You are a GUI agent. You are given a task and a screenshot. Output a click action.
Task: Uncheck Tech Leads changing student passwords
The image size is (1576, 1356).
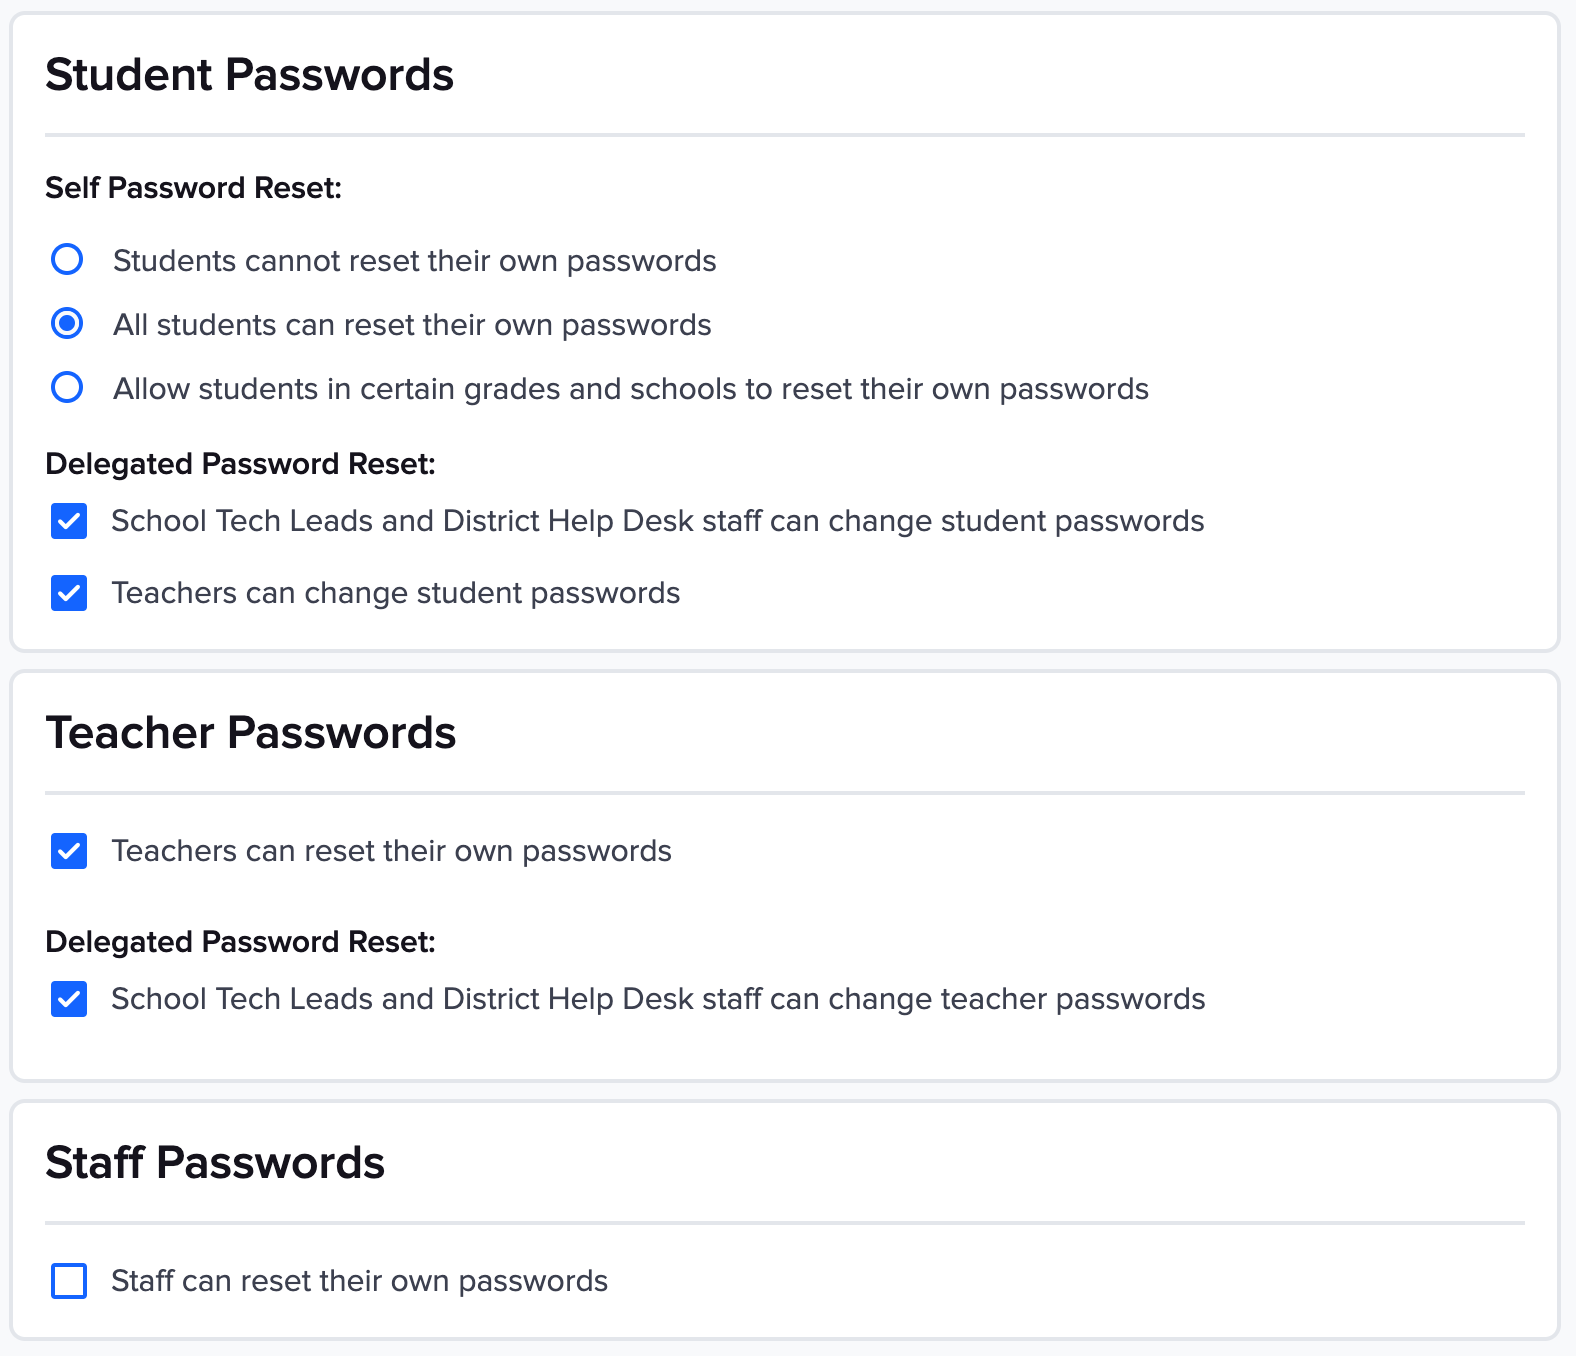pyautogui.click(x=68, y=521)
